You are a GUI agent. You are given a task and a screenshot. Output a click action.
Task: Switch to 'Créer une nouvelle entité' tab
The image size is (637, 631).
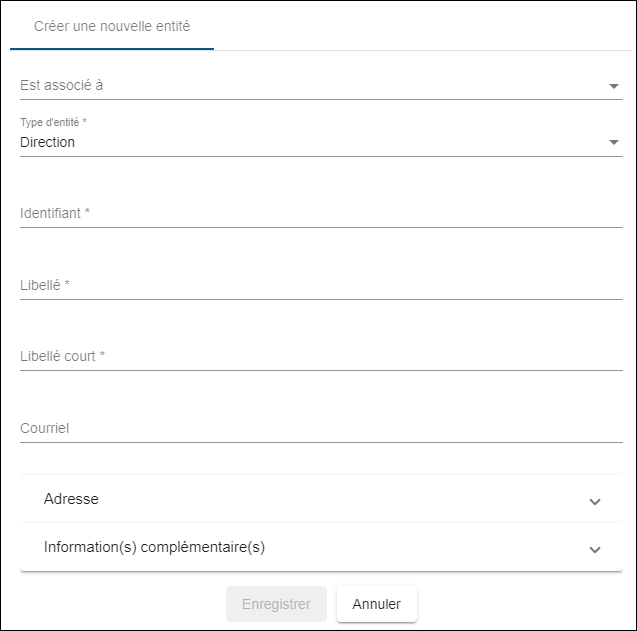(112, 26)
